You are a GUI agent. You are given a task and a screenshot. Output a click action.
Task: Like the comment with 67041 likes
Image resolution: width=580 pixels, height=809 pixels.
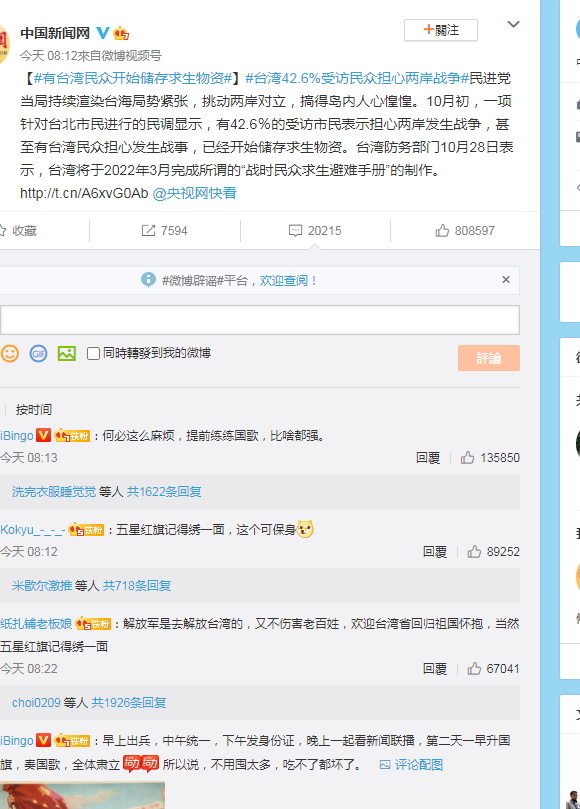pos(493,669)
